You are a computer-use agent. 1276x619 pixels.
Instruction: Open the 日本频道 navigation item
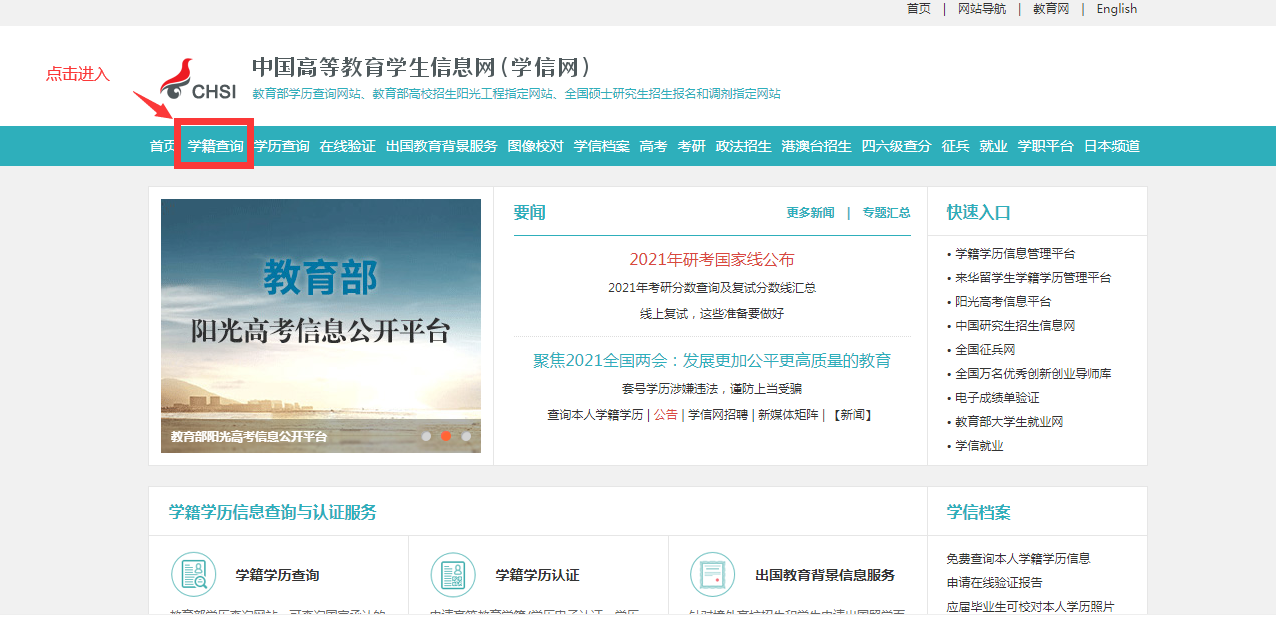click(x=1111, y=146)
